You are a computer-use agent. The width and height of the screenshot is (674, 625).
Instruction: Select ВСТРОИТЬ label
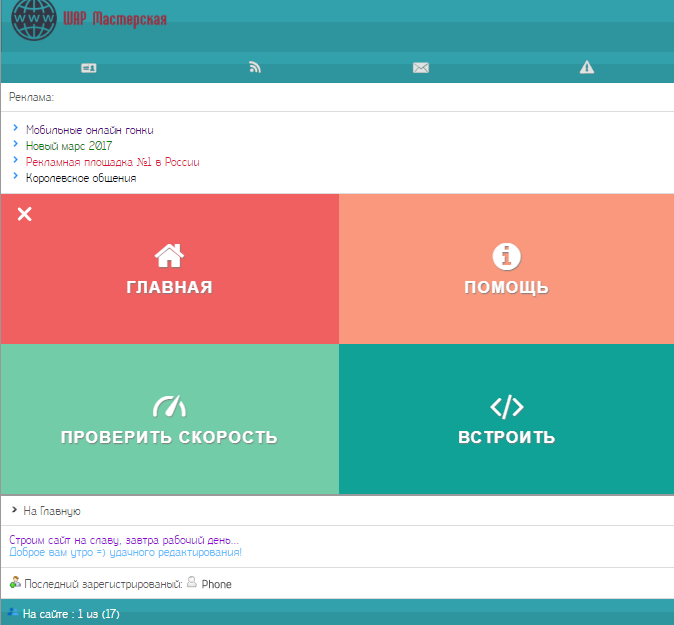[x=507, y=438]
